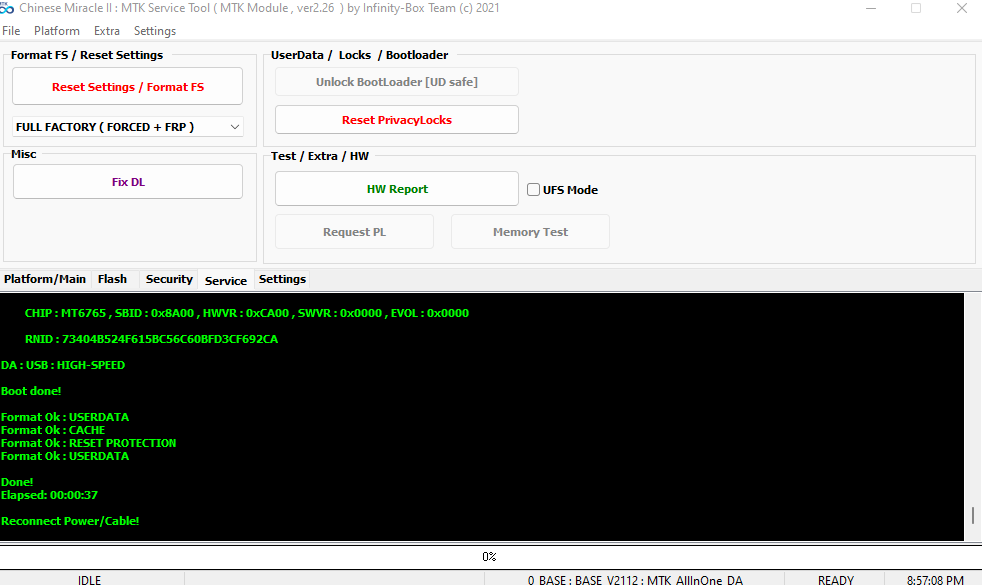982x585 pixels.
Task: Switch to the Settings tab below panels
Action: coord(282,279)
